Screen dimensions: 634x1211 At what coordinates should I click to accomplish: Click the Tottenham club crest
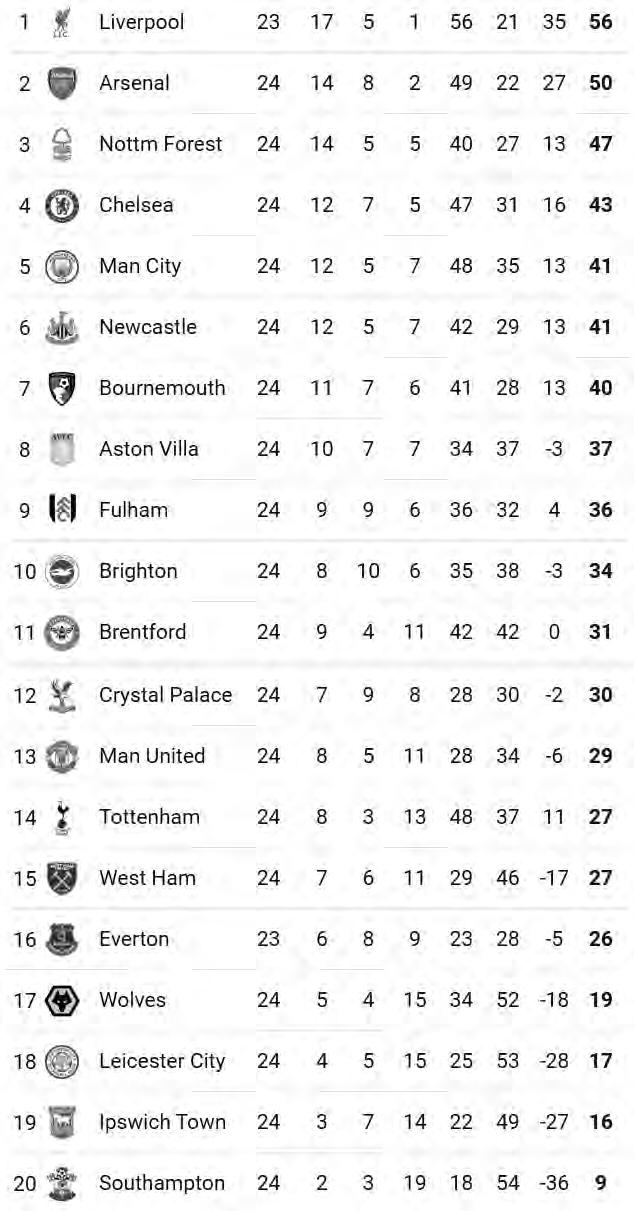62,817
